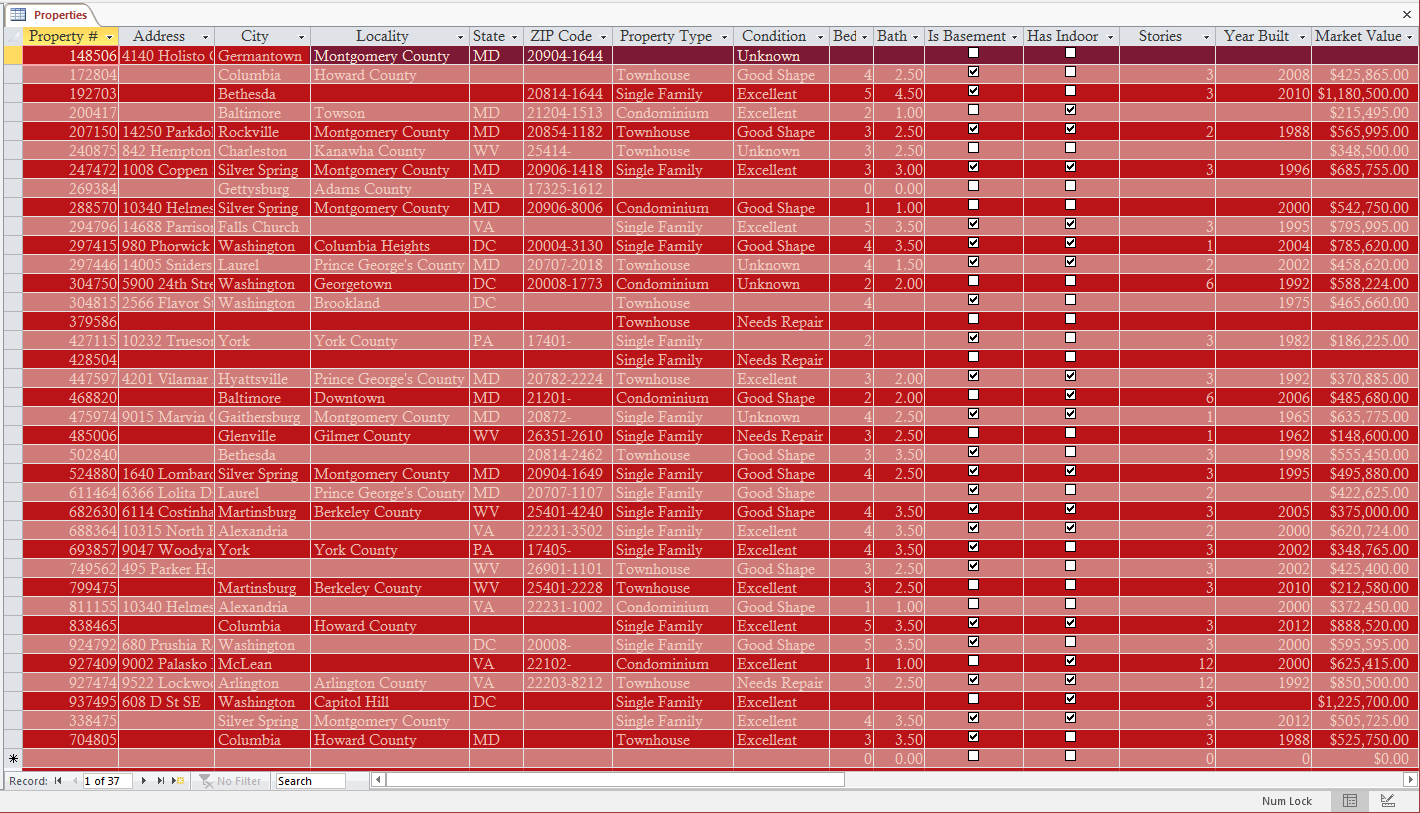Toggle Has Indoor checkbox for property 468820

pyautogui.click(x=1070, y=395)
